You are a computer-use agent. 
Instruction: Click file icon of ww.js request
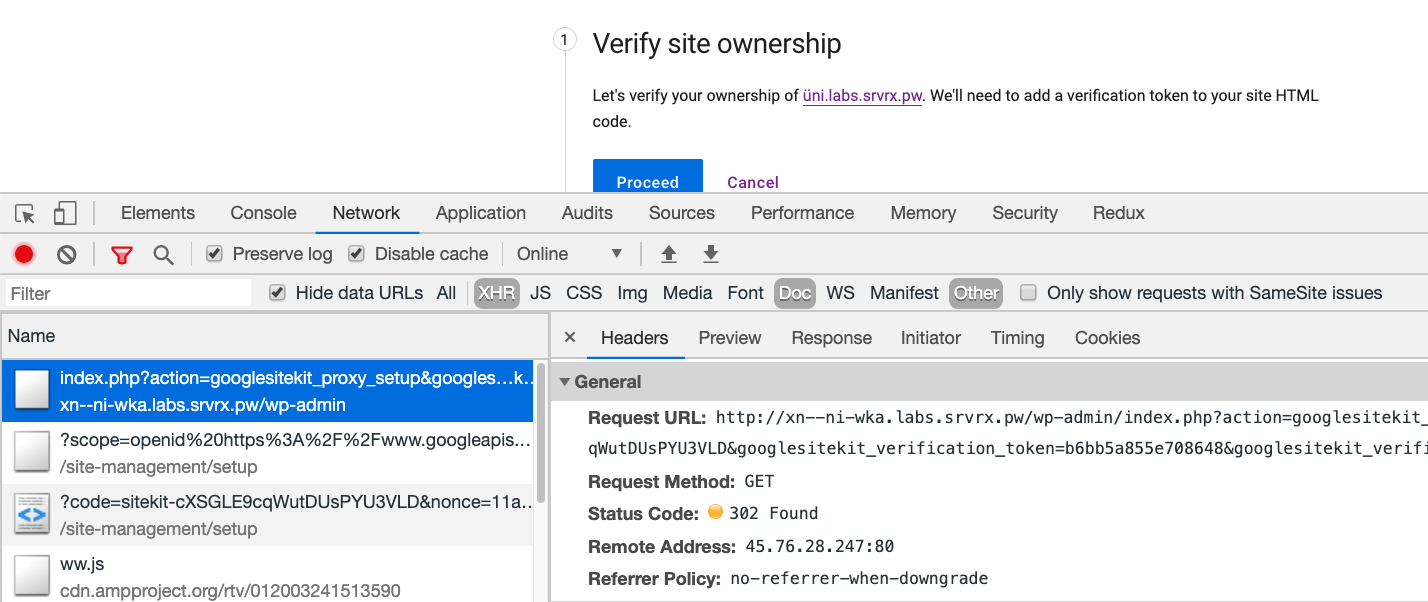tap(31, 577)
